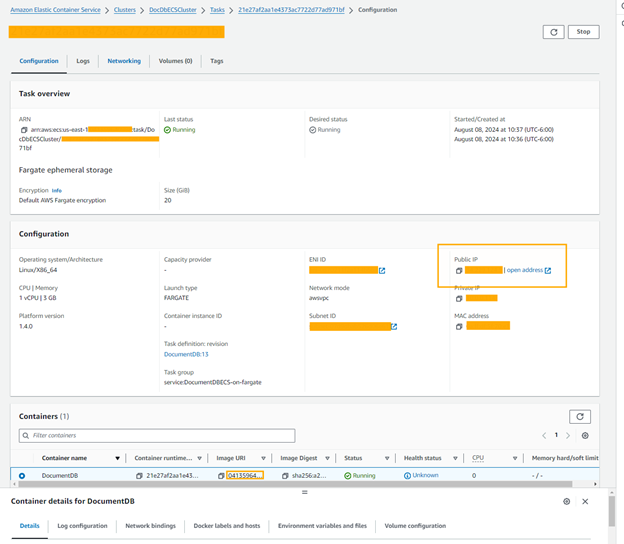Image resolution: width=624 pixels, height=544 pixels.
Task: Open Tasks breadcrumb link
Action: (x=217, y=10)
